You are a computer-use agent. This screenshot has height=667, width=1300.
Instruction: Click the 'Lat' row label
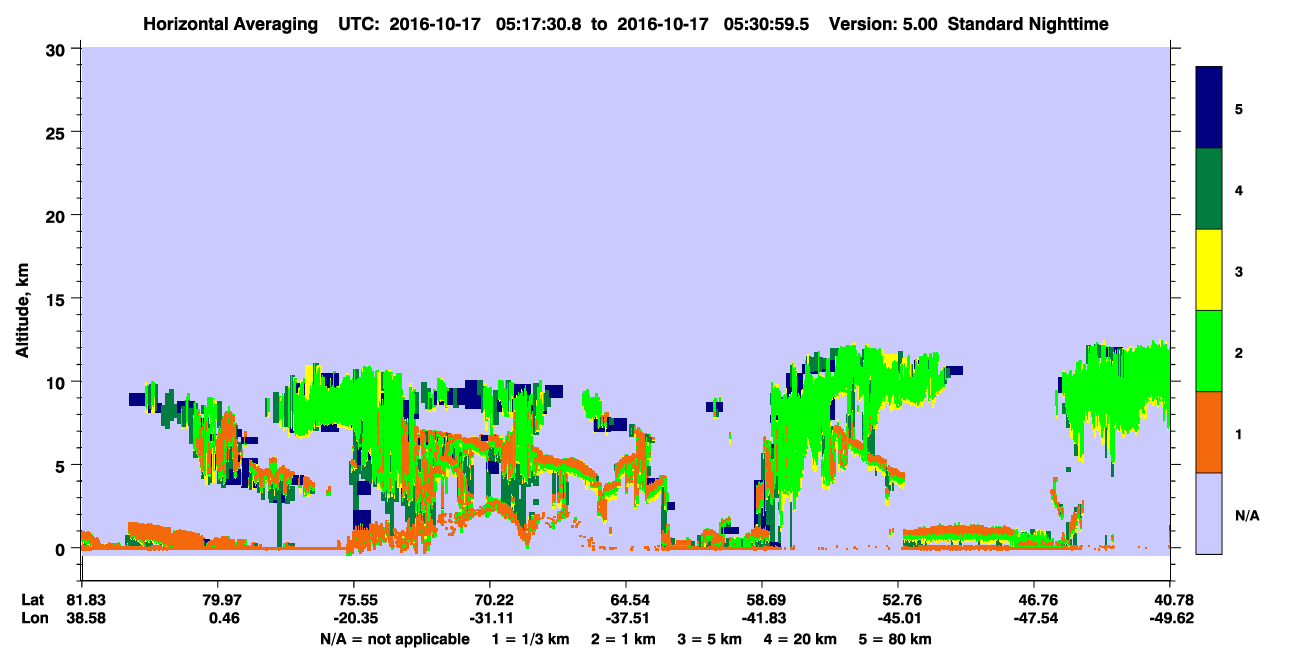coord(33,600)
